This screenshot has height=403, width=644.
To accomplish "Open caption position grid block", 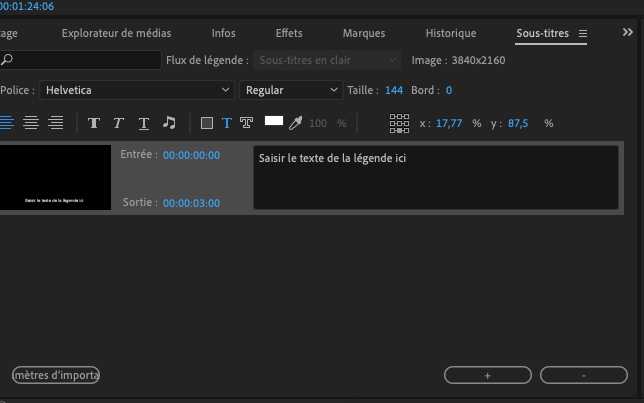I will point(399,123).
